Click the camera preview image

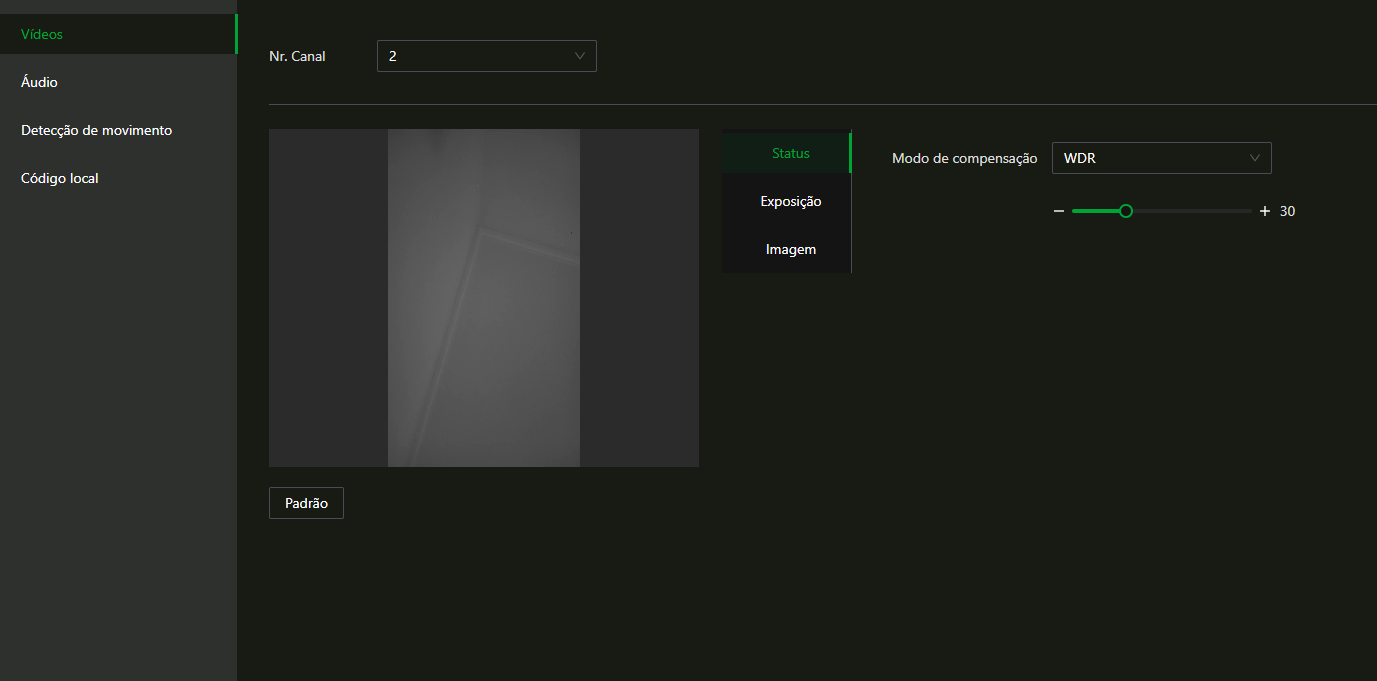[484, 298]
